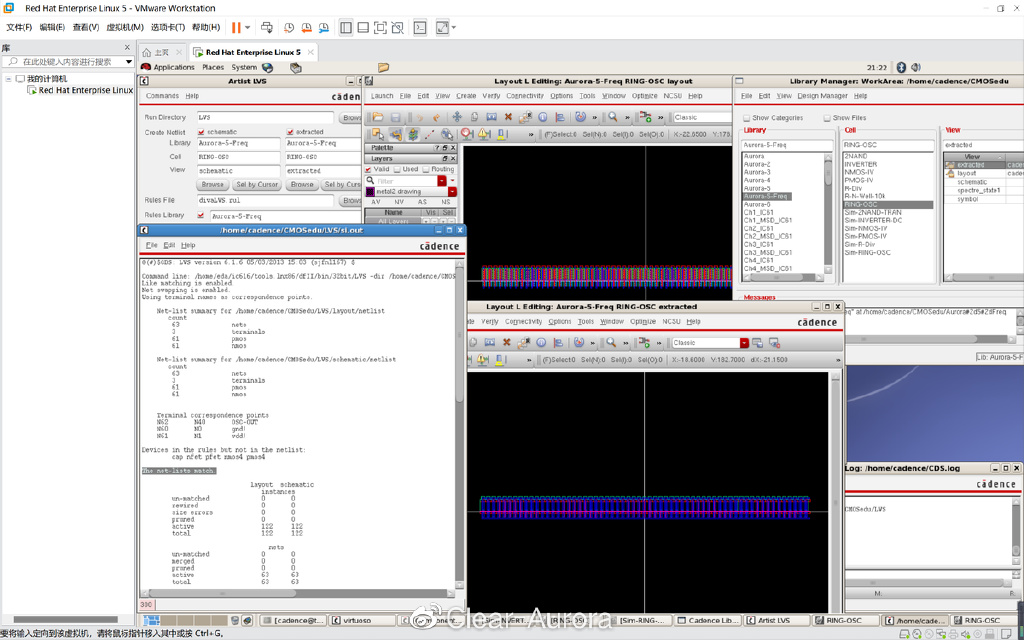Take a VM snapshot with clock icon

[289, 27]
